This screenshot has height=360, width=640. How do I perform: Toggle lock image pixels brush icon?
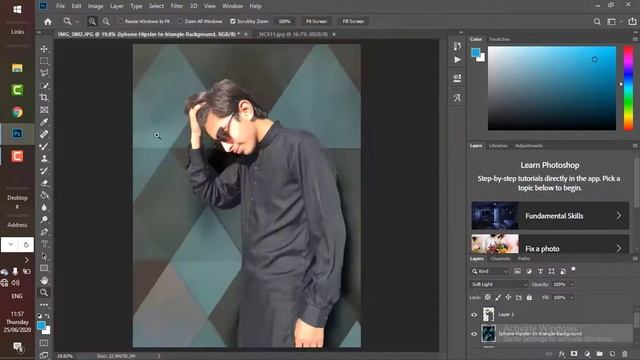tap(498, 298)
